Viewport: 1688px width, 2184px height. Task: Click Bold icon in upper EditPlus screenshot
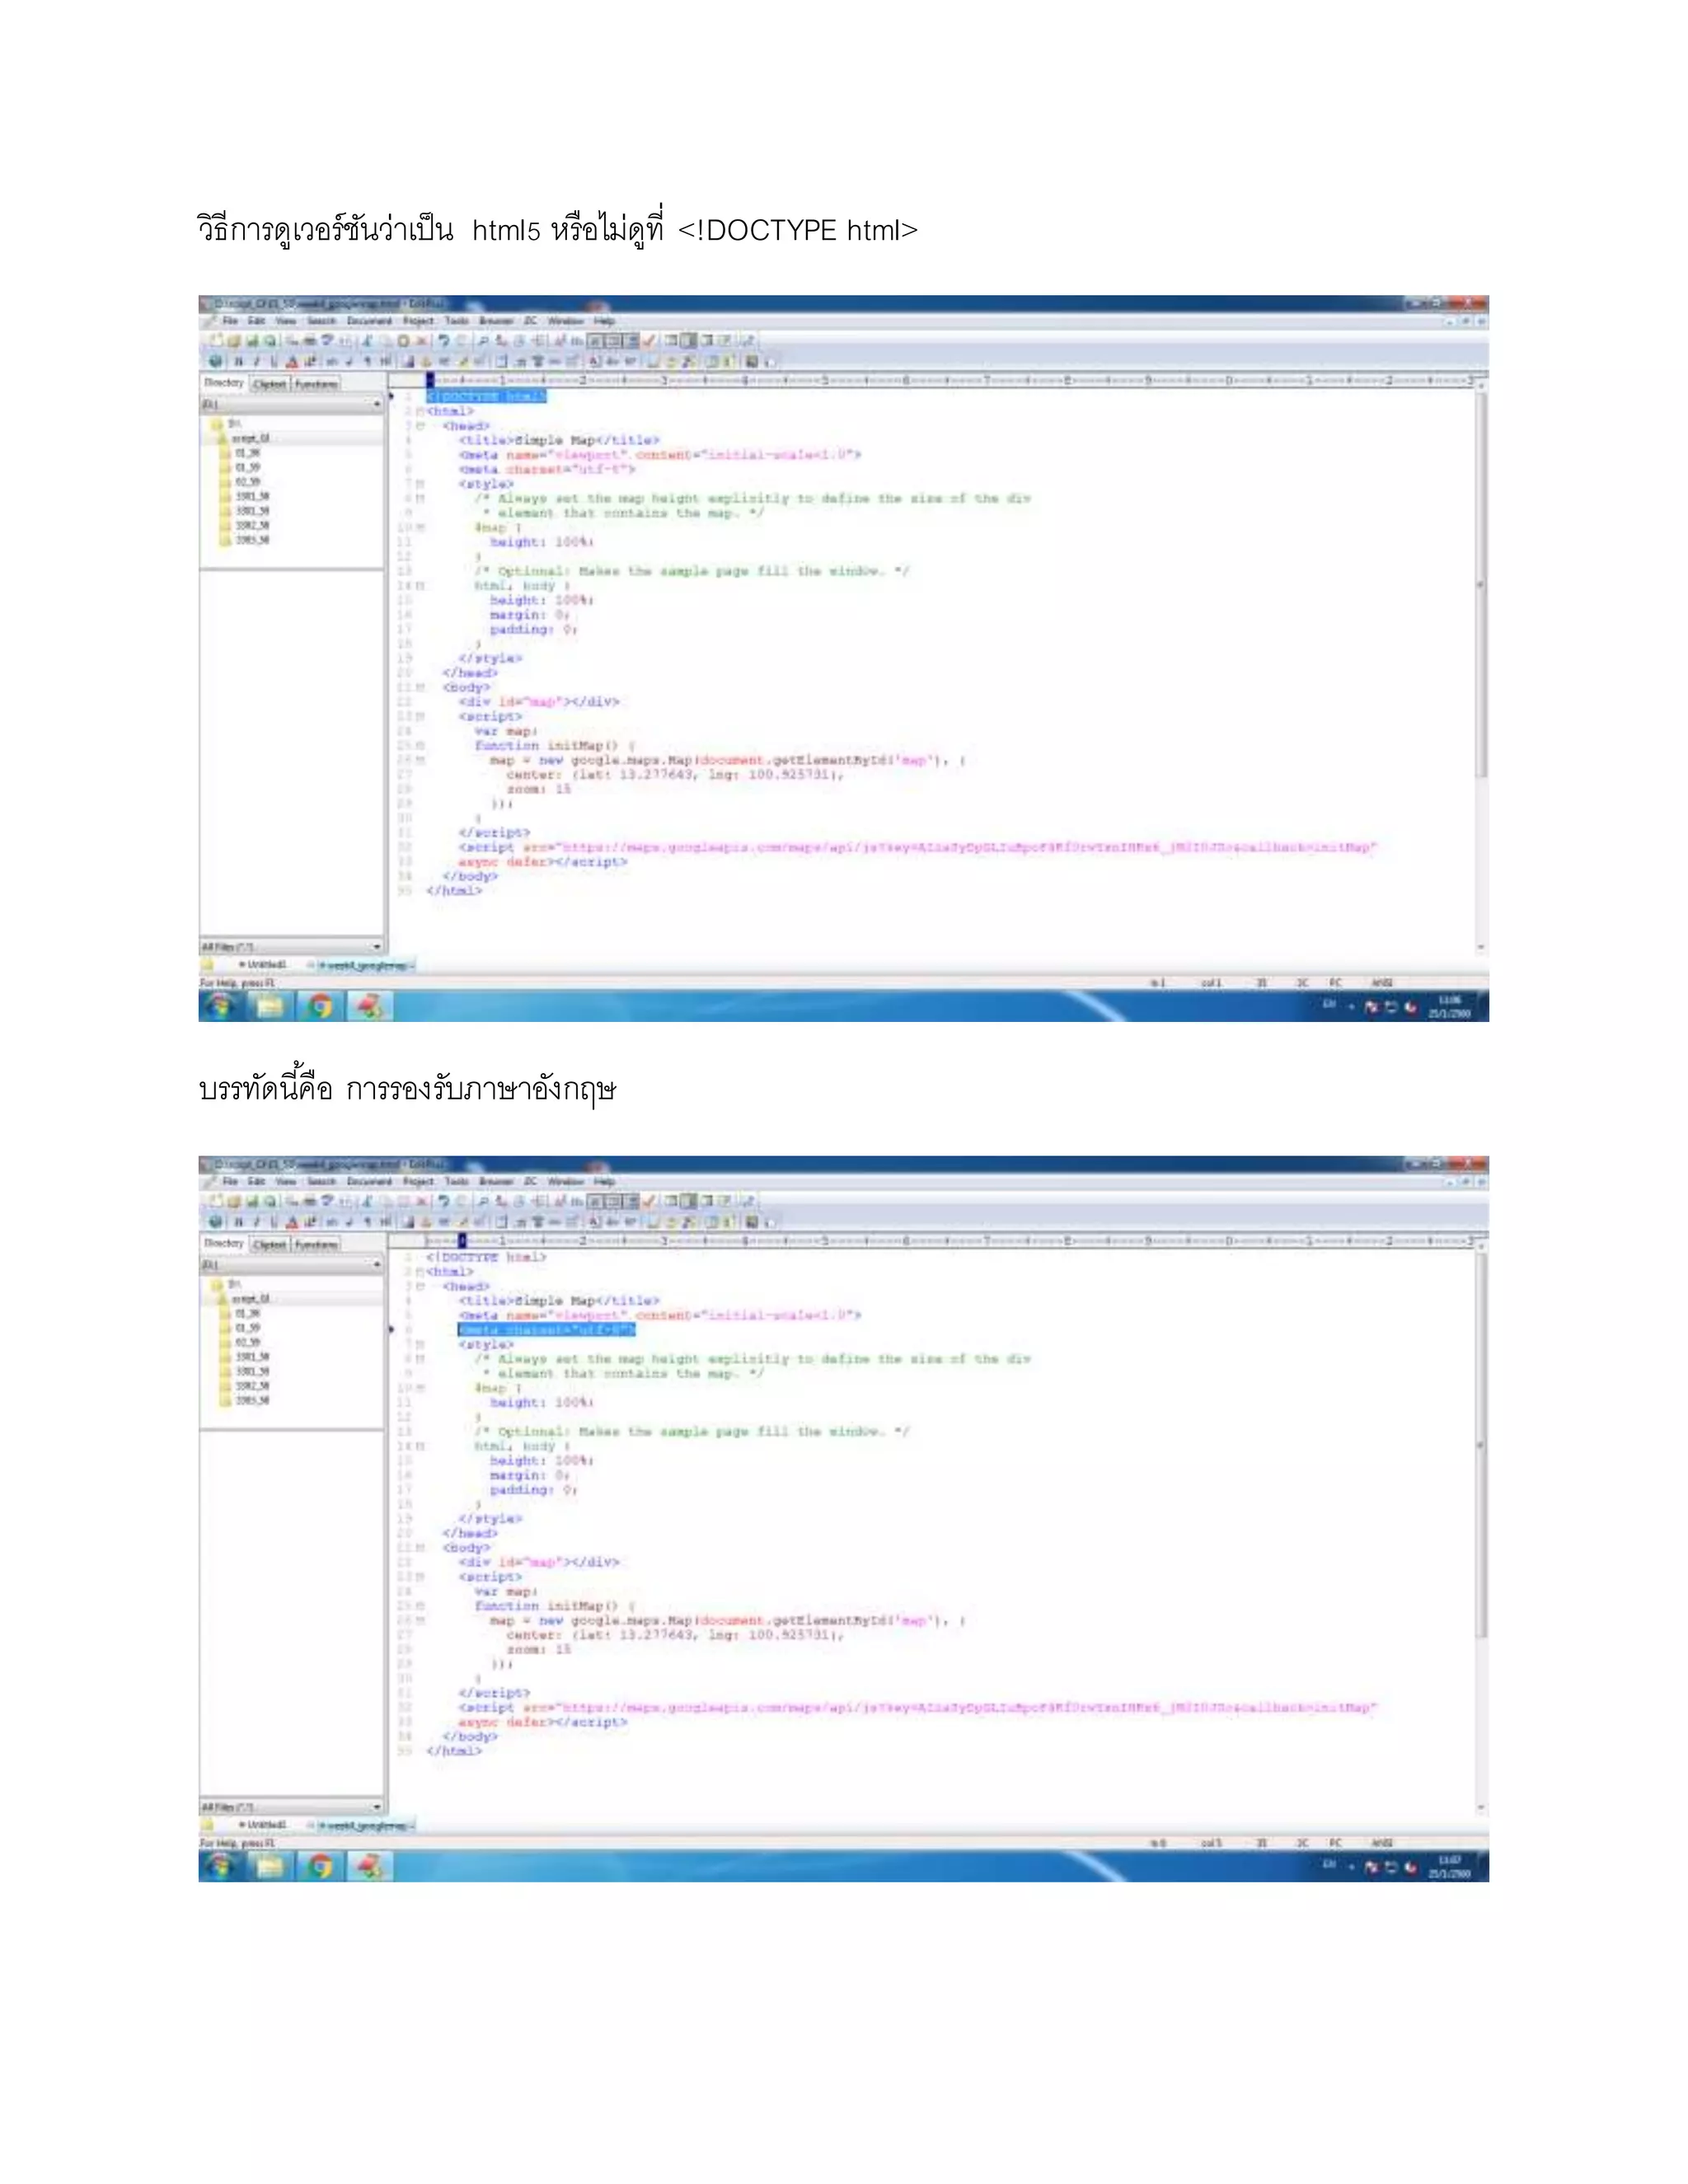(239, 361)
